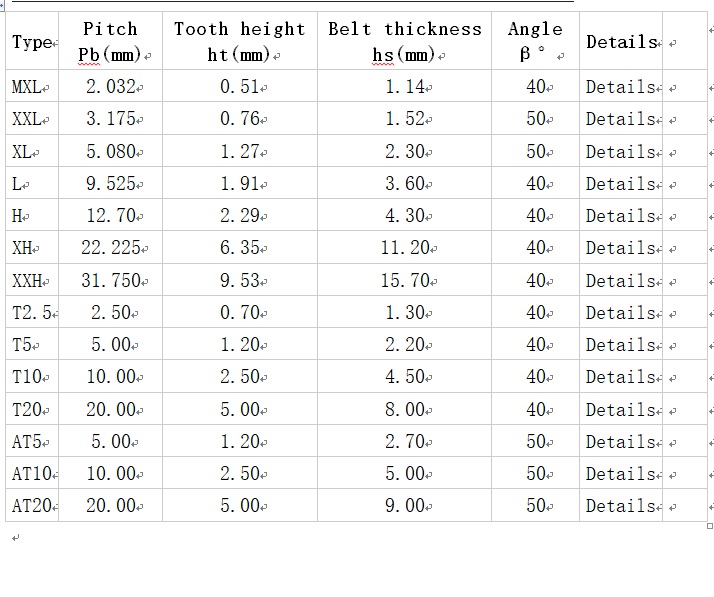Open Details link in AT5 row
Viewport: 714px width, 597px height.
pos(619,442)
